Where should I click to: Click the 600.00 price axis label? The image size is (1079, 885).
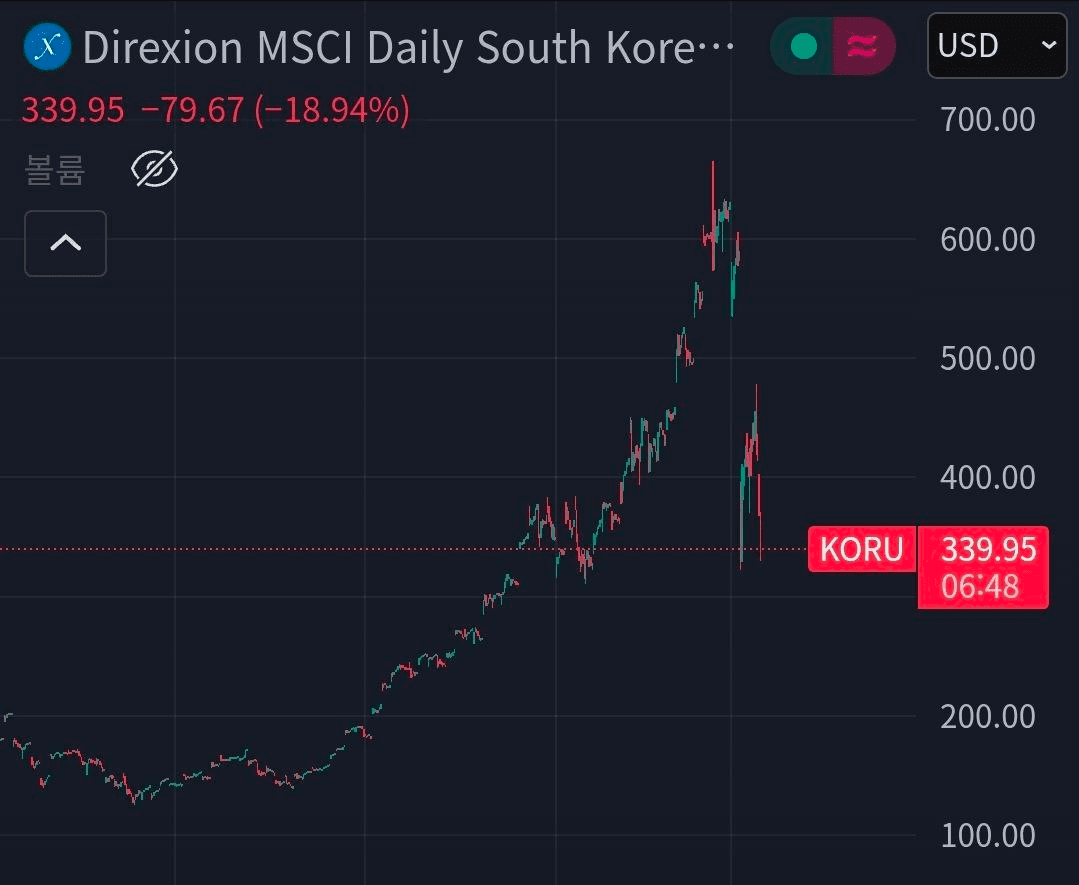point(987,239)
